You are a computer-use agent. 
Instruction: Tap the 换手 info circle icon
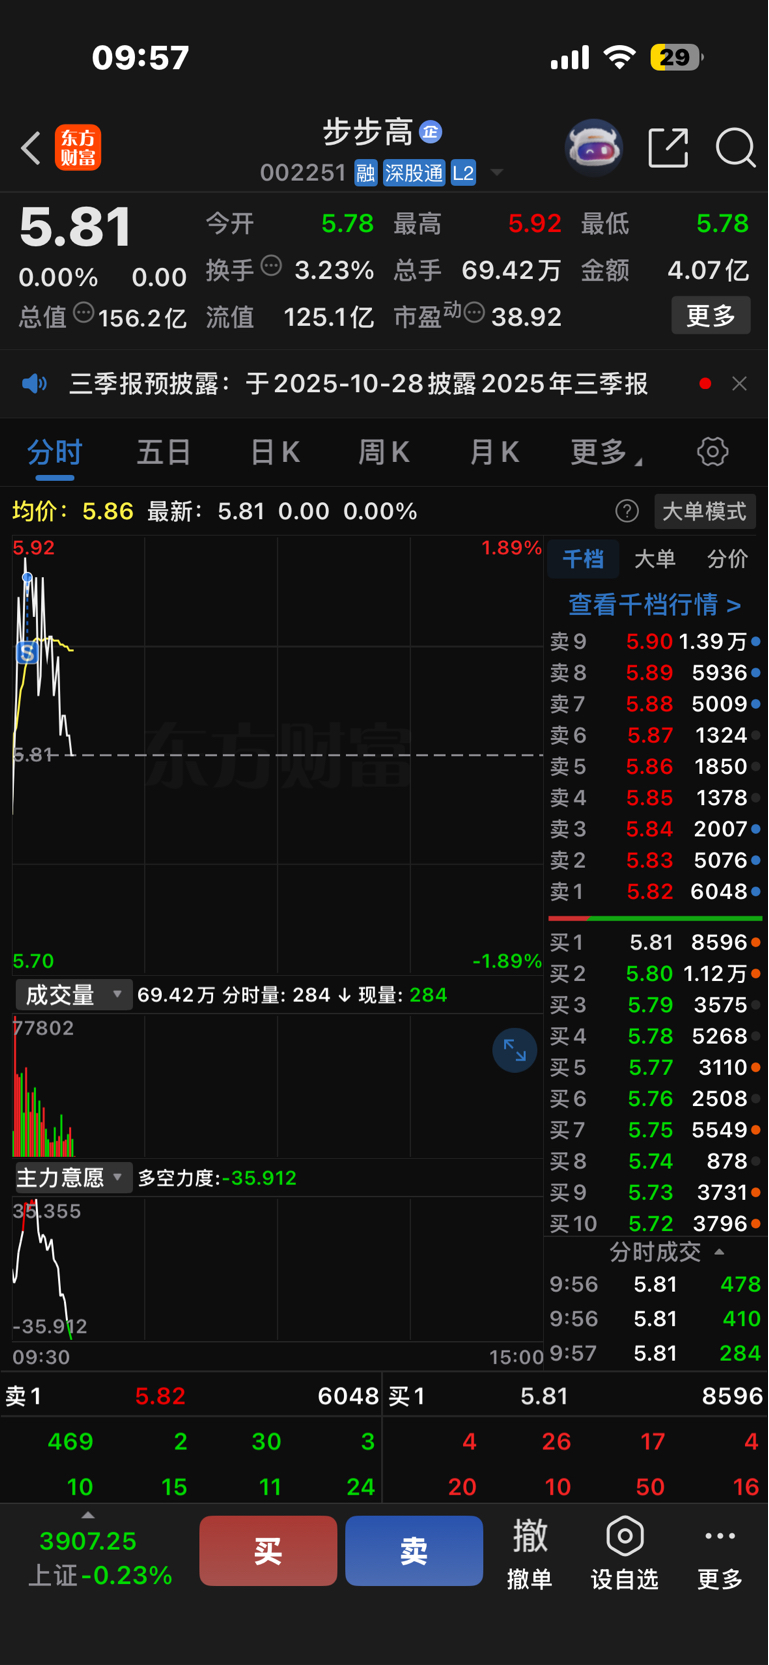[x=271, y=266]
